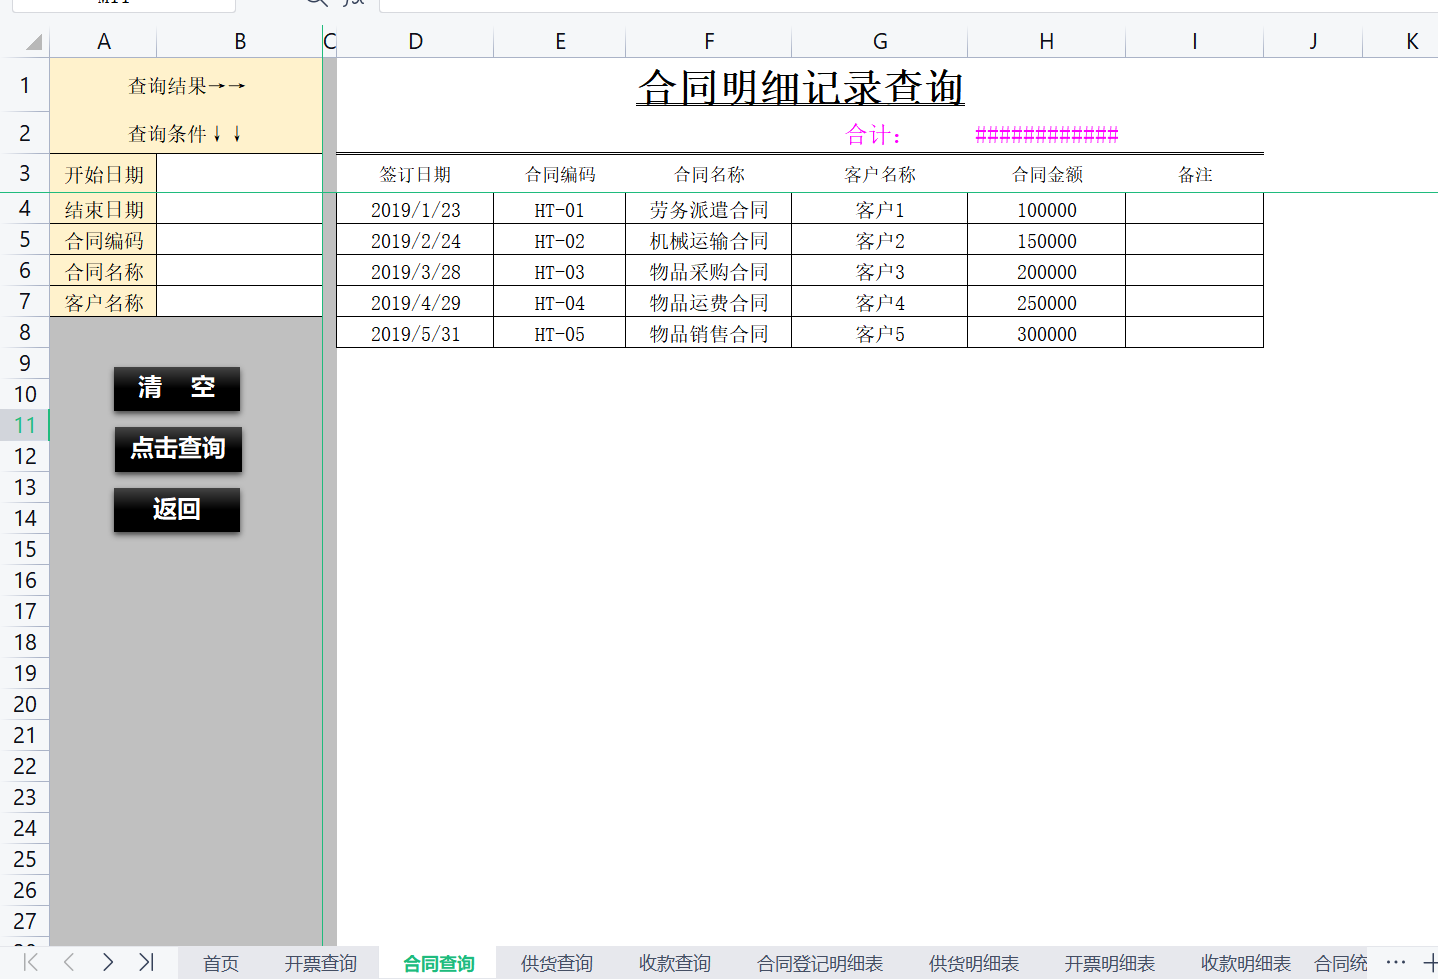The height and width of the screenshot is (979, 1438).
Task: Click the 返回 button to go back
Action: 177,510
